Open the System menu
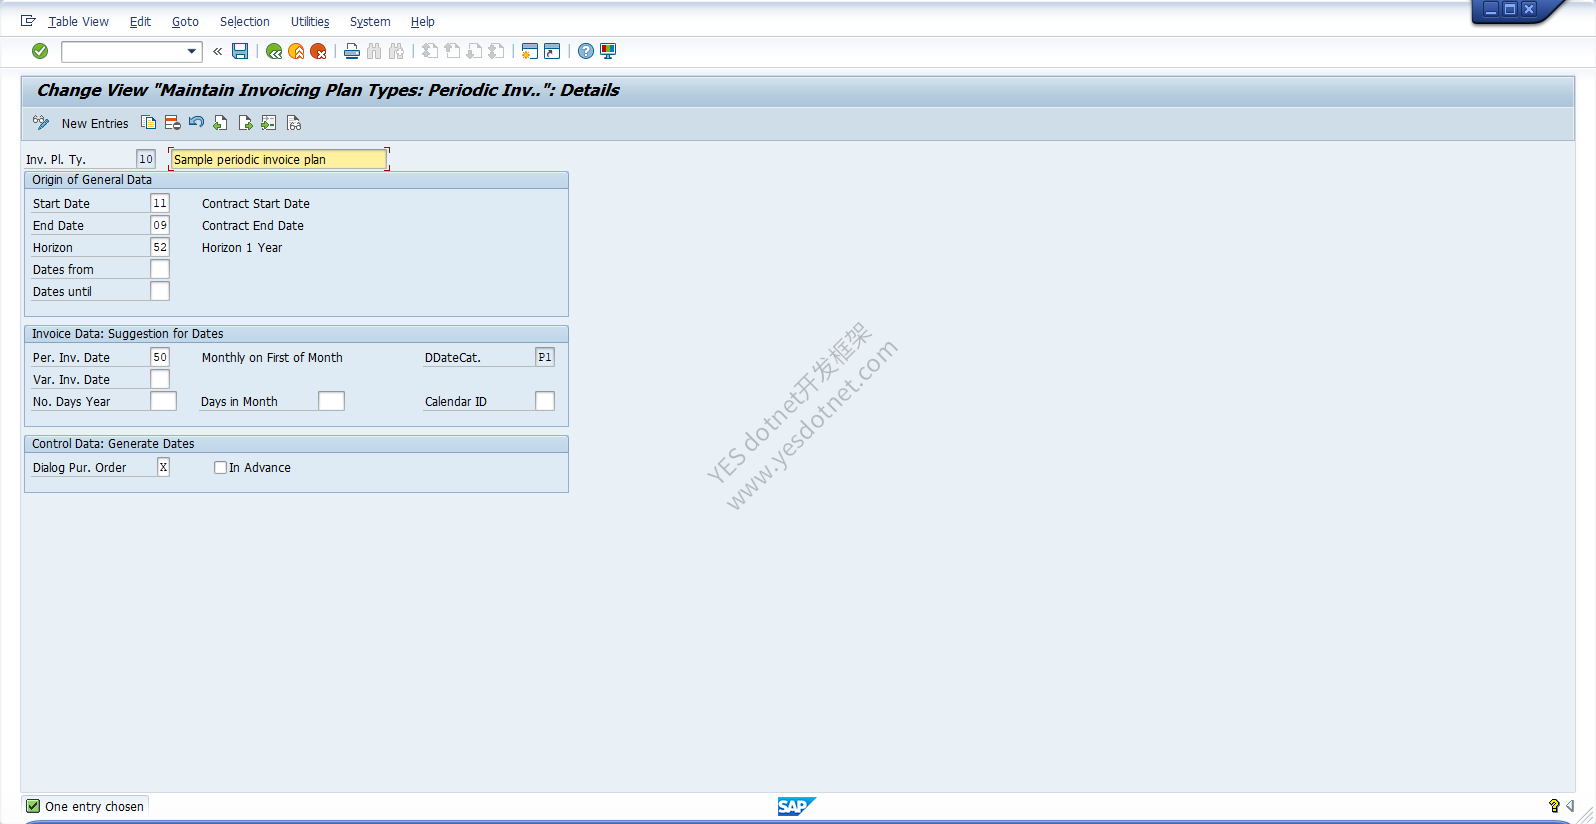 coord(370,21)
